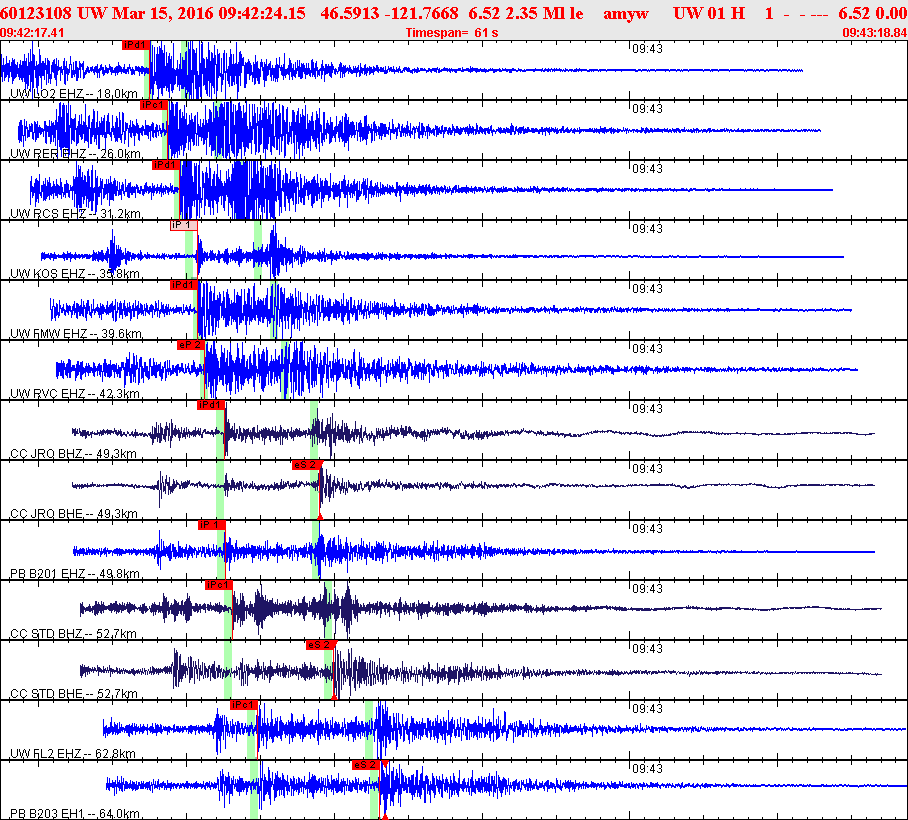The image size is (908, 820).
Task: Click the iPd1 flag on UW FMW trace
Action: coord(183,285)
